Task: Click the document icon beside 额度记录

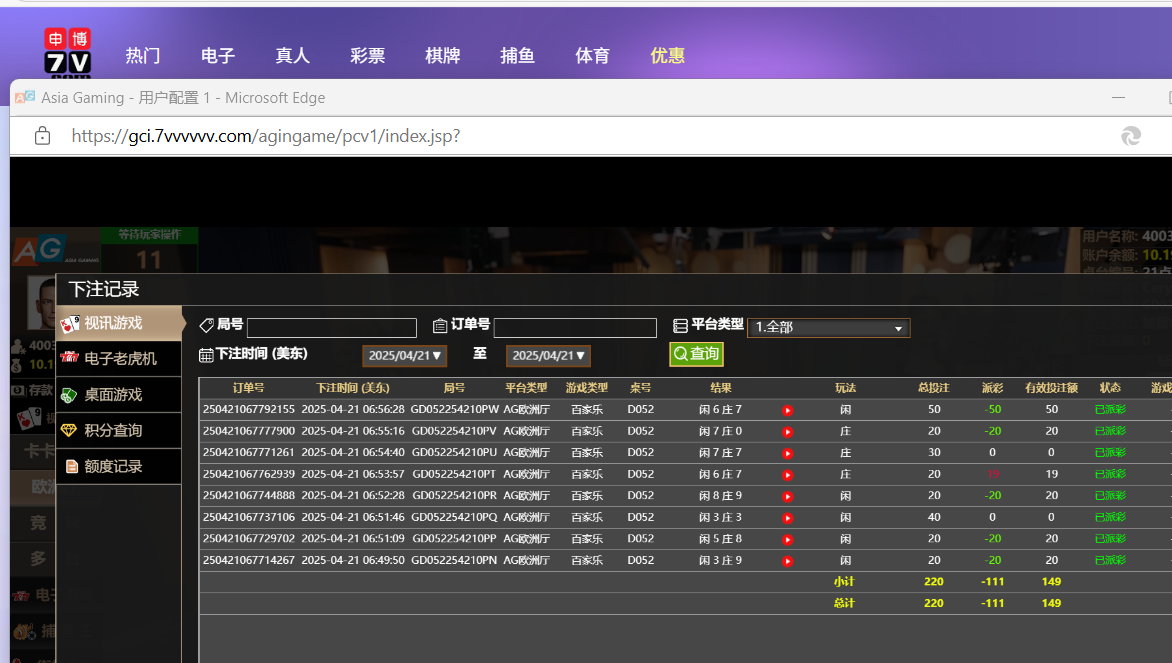Action: pyautogui.click(x=71, y=467)
